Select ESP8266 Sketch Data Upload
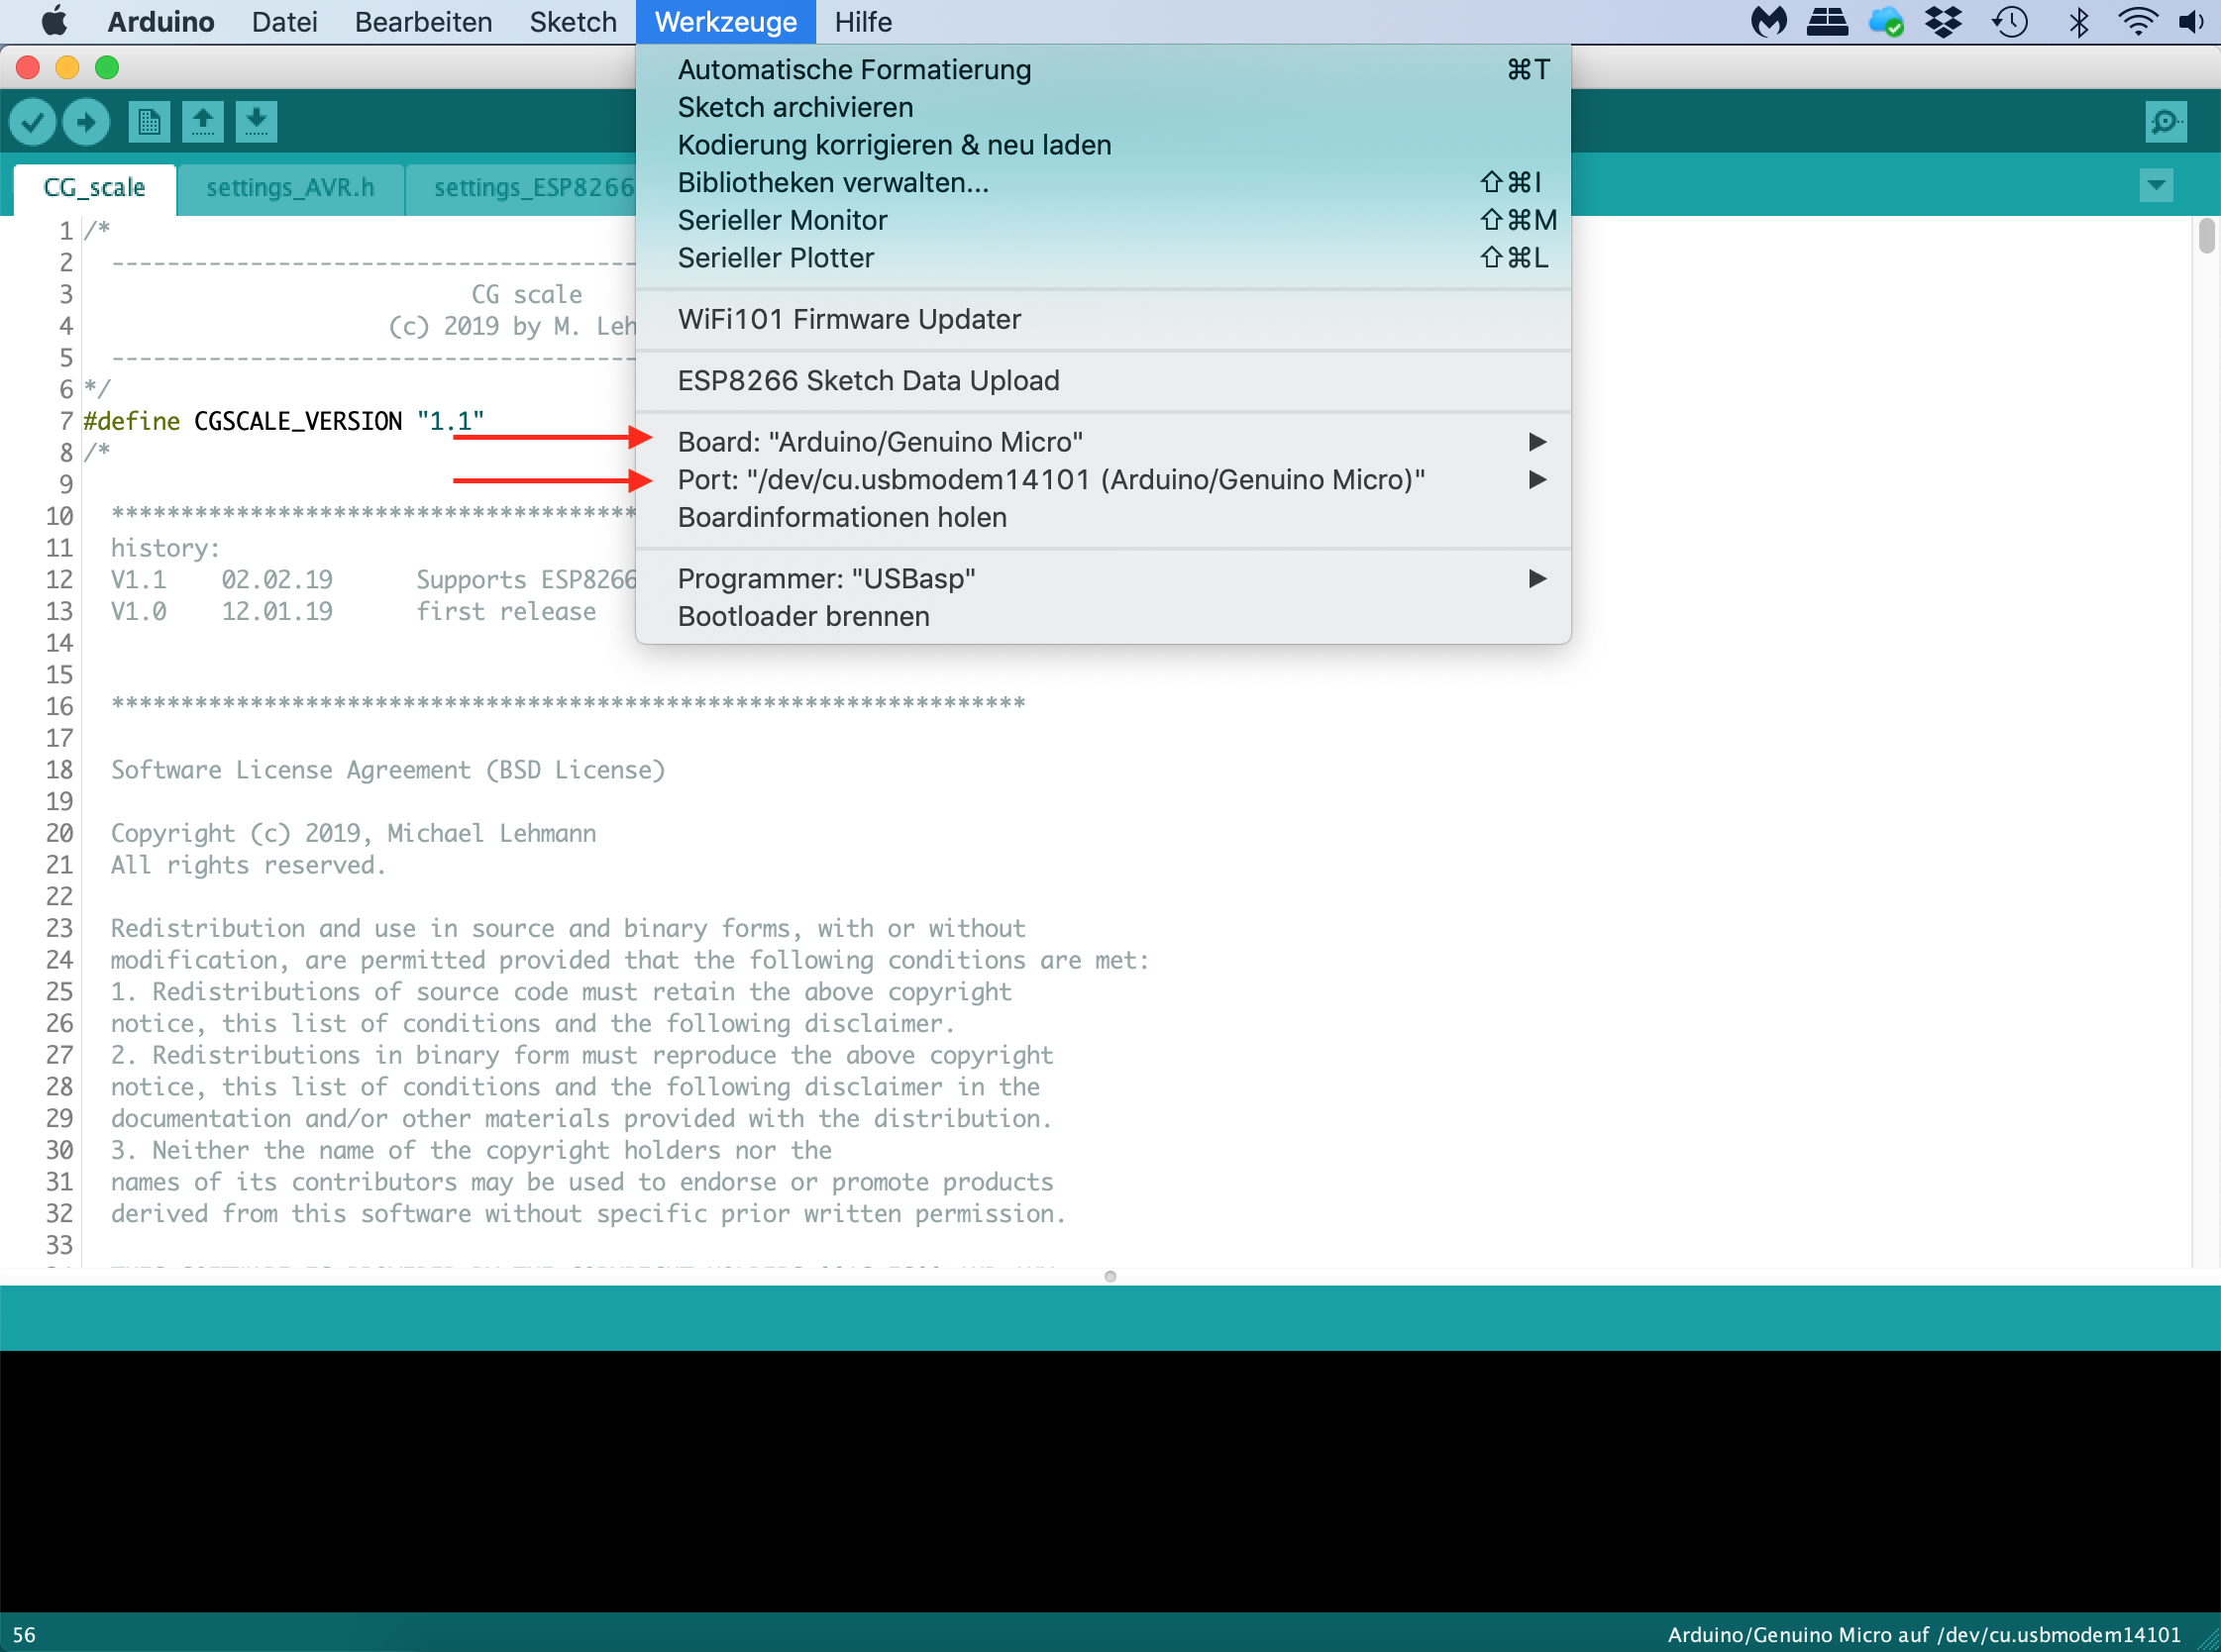Screen dimensions: 2221x1652 (1103, 381)
